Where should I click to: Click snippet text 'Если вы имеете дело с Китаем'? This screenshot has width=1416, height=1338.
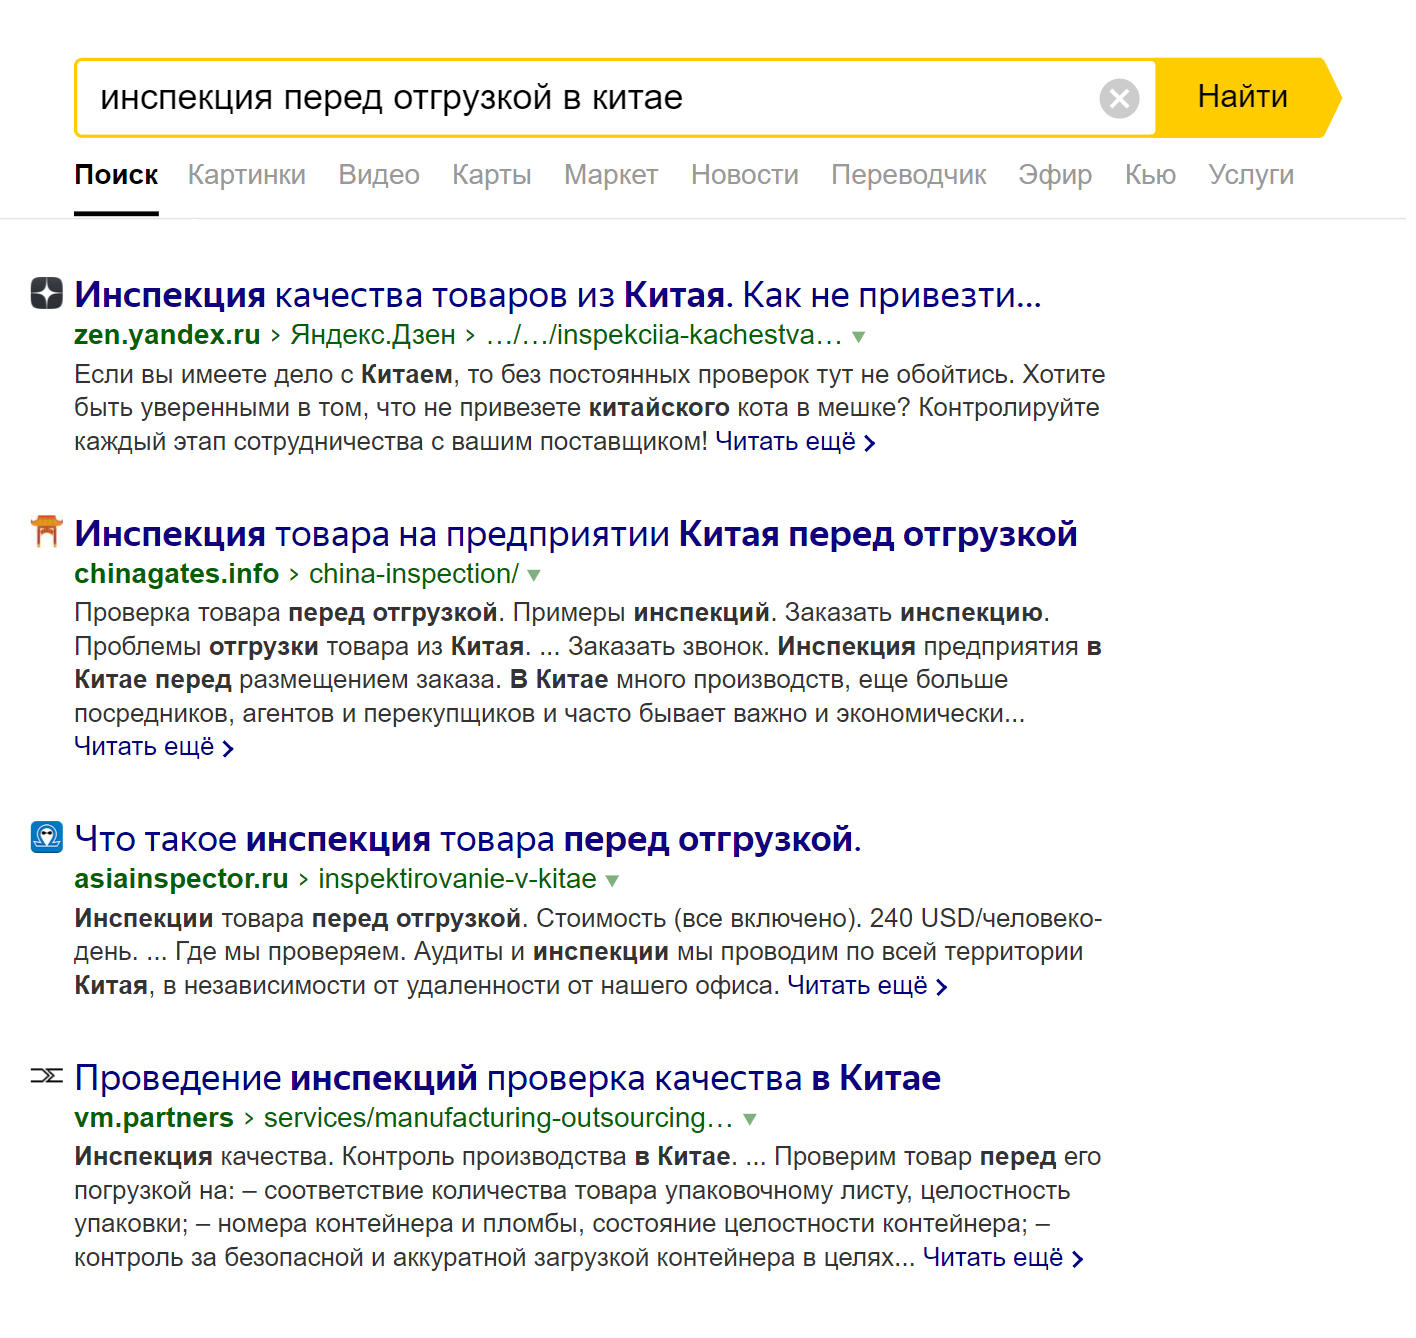pyautogui.click(x=264, y=375)
